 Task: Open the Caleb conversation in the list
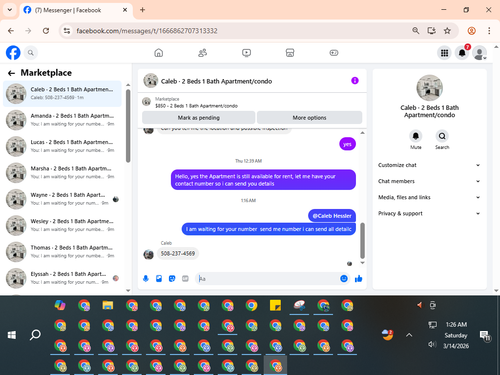tap(62, 94)
